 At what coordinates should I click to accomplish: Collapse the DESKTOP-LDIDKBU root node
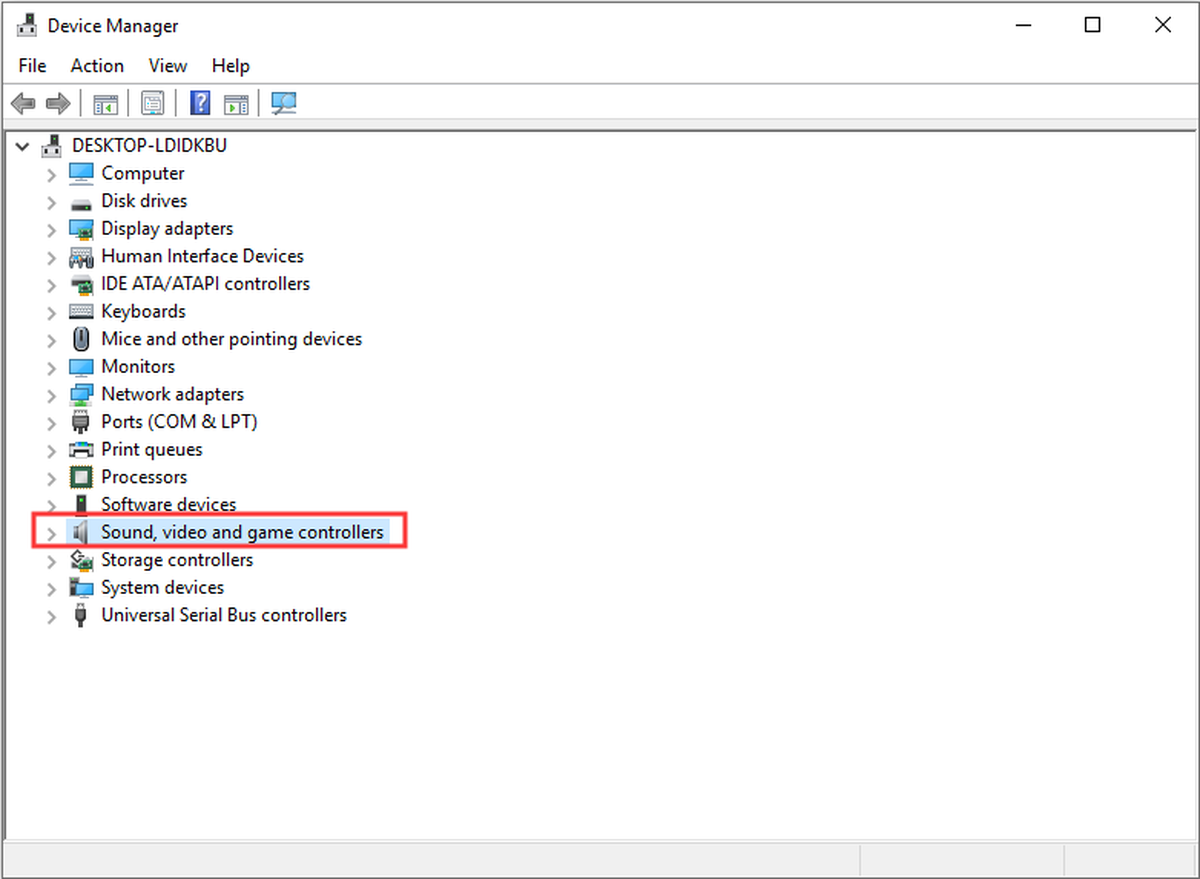23,146
